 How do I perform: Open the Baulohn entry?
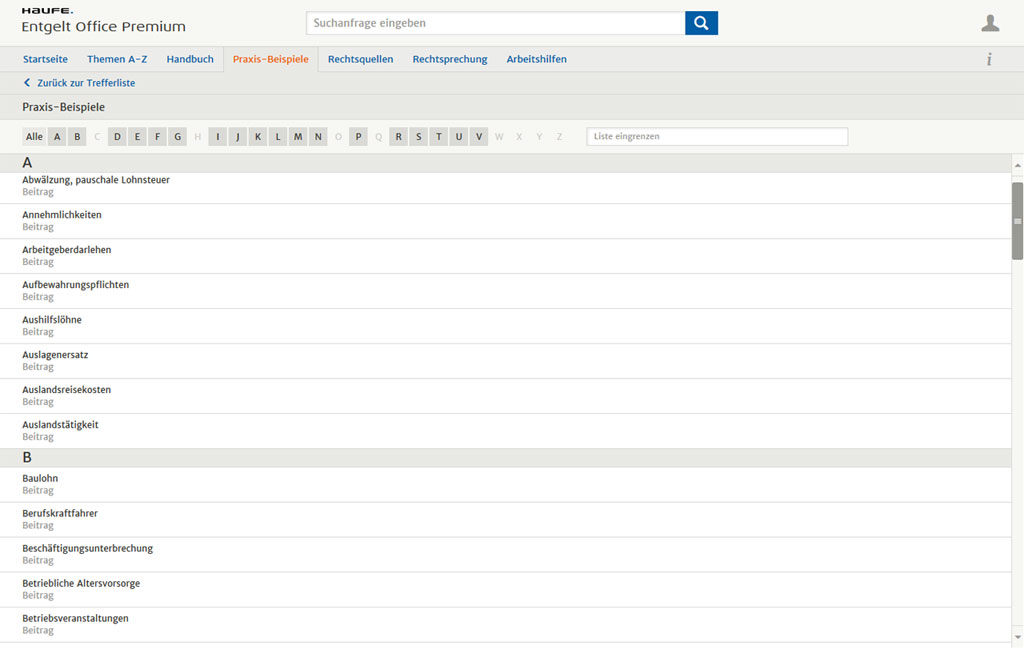pyautogui.click(x=505, y=485)
